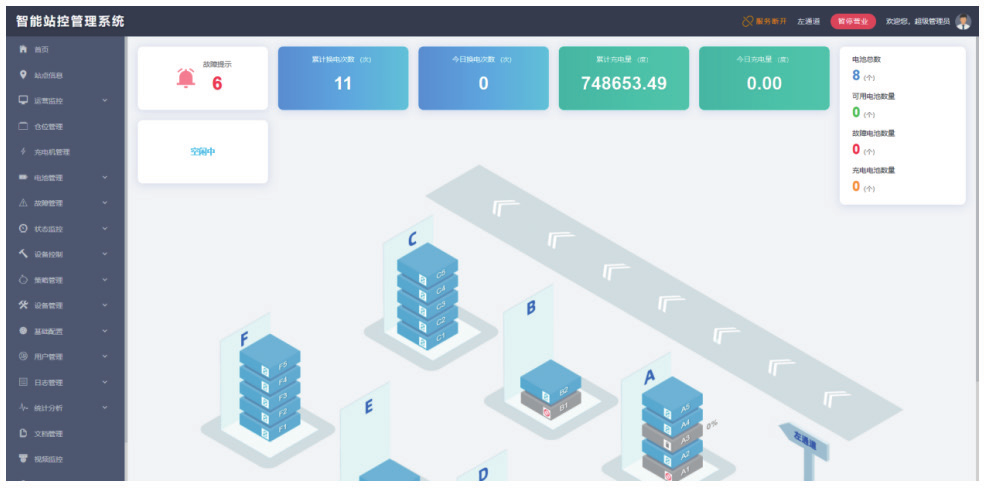Open the 设备控制 menu item
Viewport: 985px width, 489px height.
[65, 254]
